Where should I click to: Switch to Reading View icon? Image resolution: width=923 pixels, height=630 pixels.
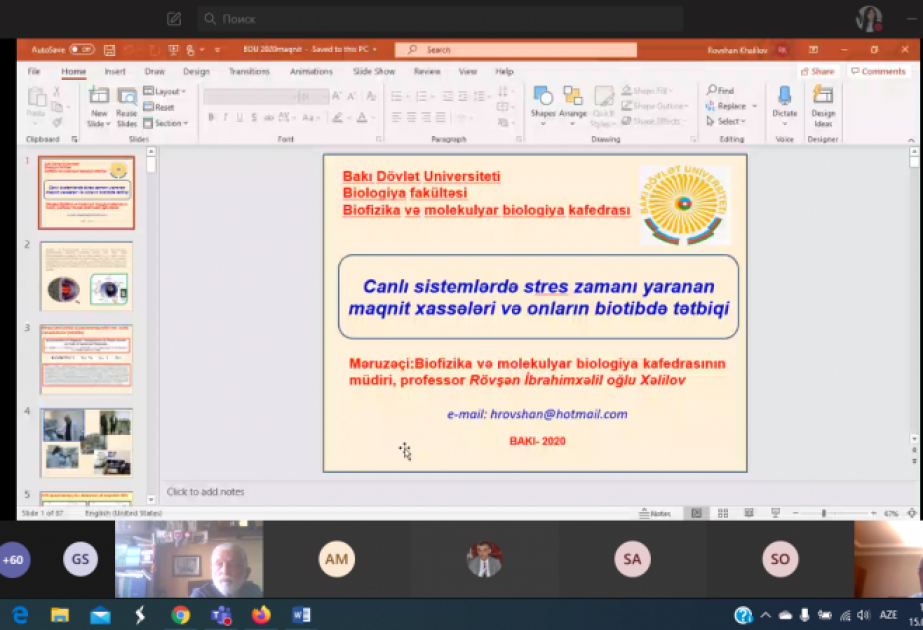tap(749, 513)
